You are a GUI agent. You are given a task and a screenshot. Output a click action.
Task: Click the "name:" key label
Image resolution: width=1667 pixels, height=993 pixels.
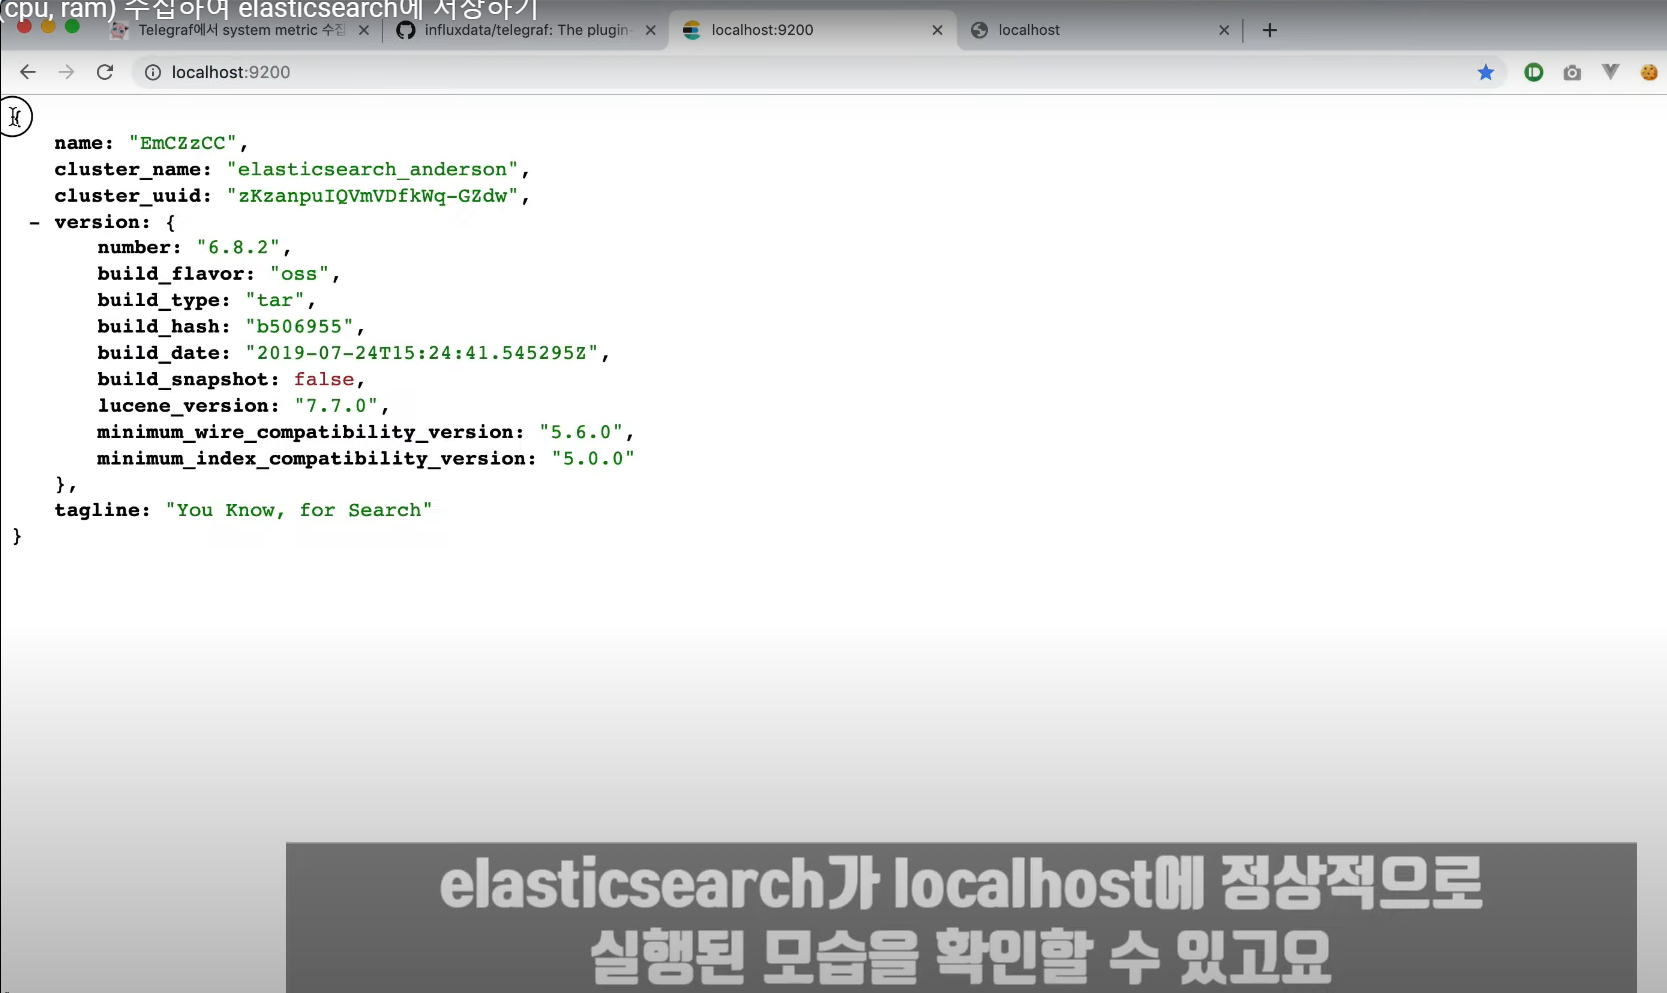(x=84, y=143)
